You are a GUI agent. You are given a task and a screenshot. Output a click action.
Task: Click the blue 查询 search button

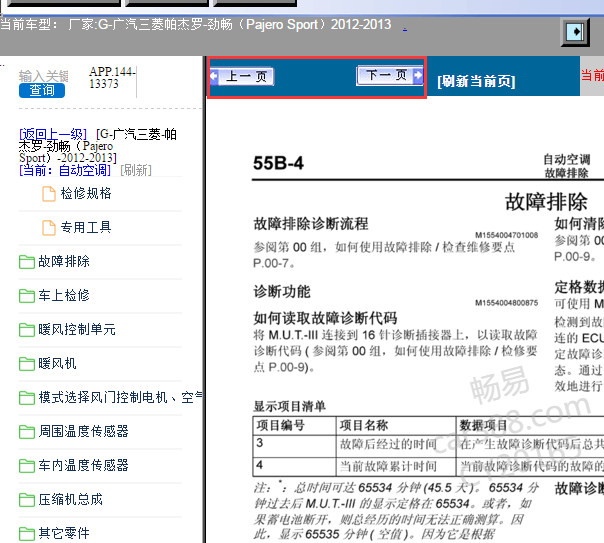click(42, 90)
